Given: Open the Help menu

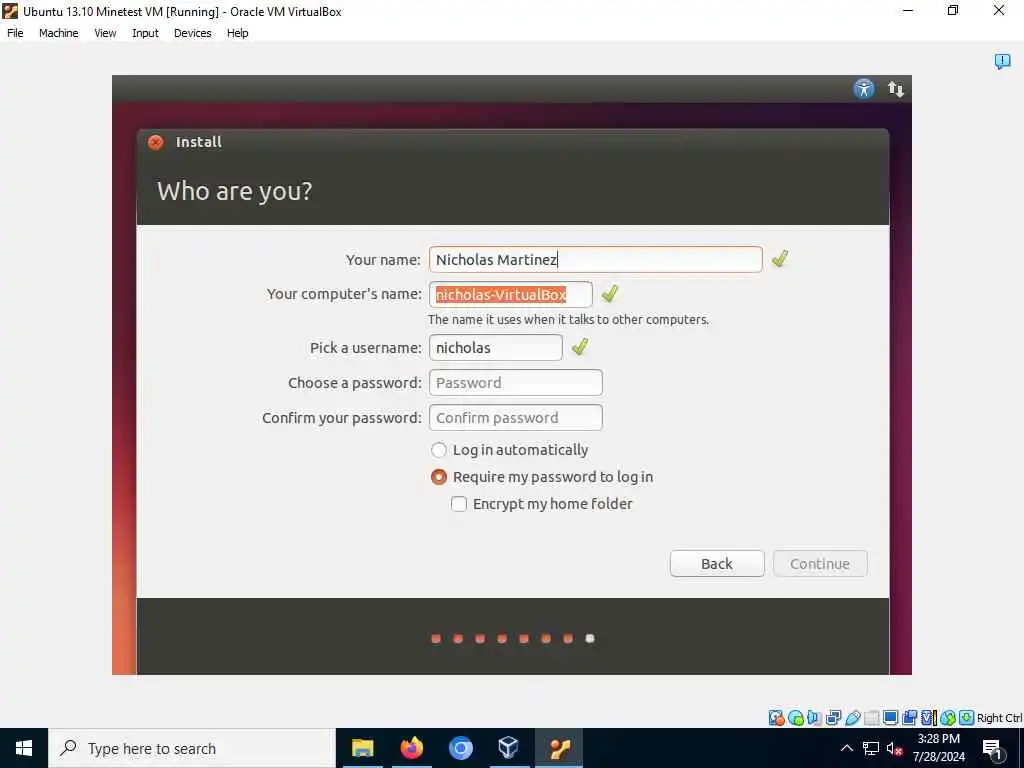Looking at the screenshot, I should 238,33.
